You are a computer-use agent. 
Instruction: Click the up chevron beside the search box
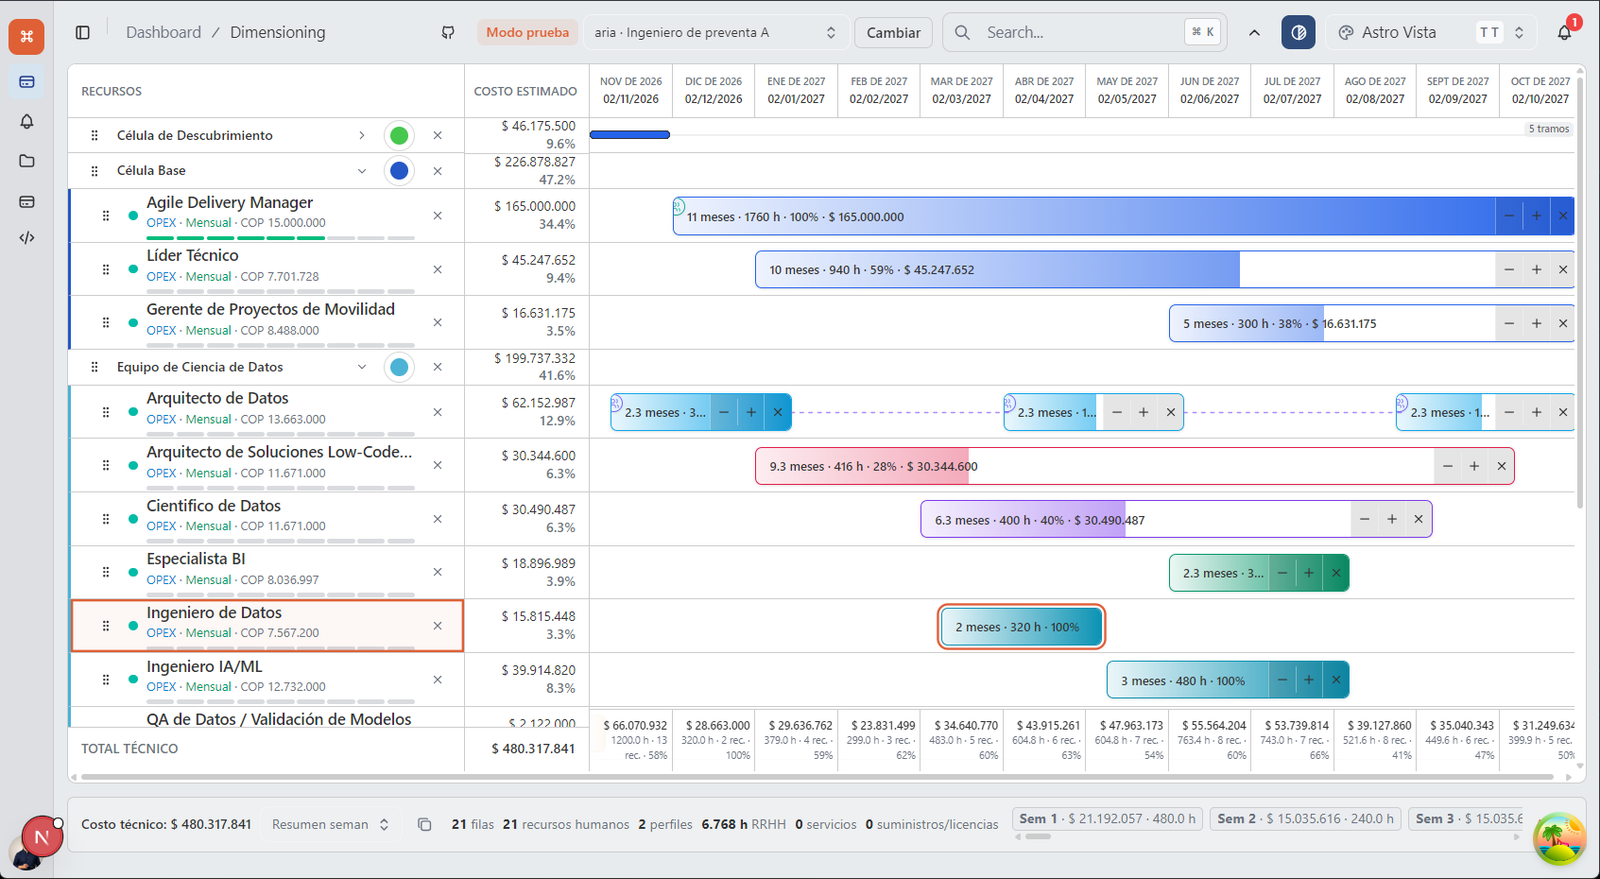[1254, 33]
